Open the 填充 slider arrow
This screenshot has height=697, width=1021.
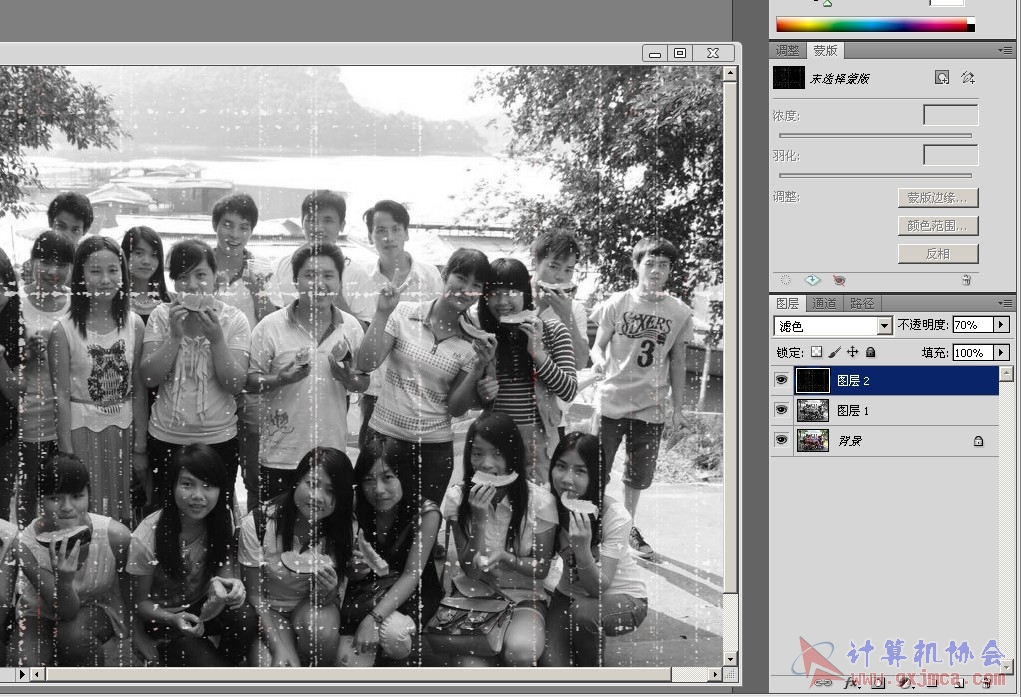pos(1001,352)
